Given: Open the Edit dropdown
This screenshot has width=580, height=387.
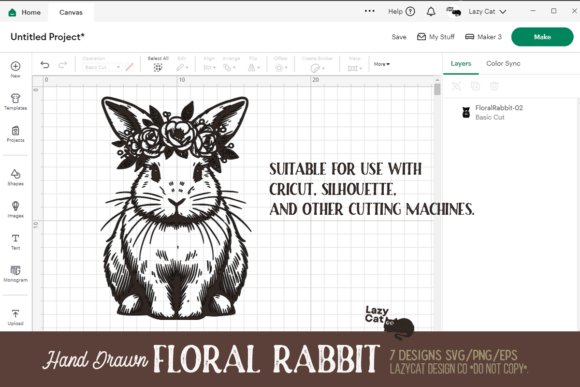Looking at the screenshot, I should 182,64.
